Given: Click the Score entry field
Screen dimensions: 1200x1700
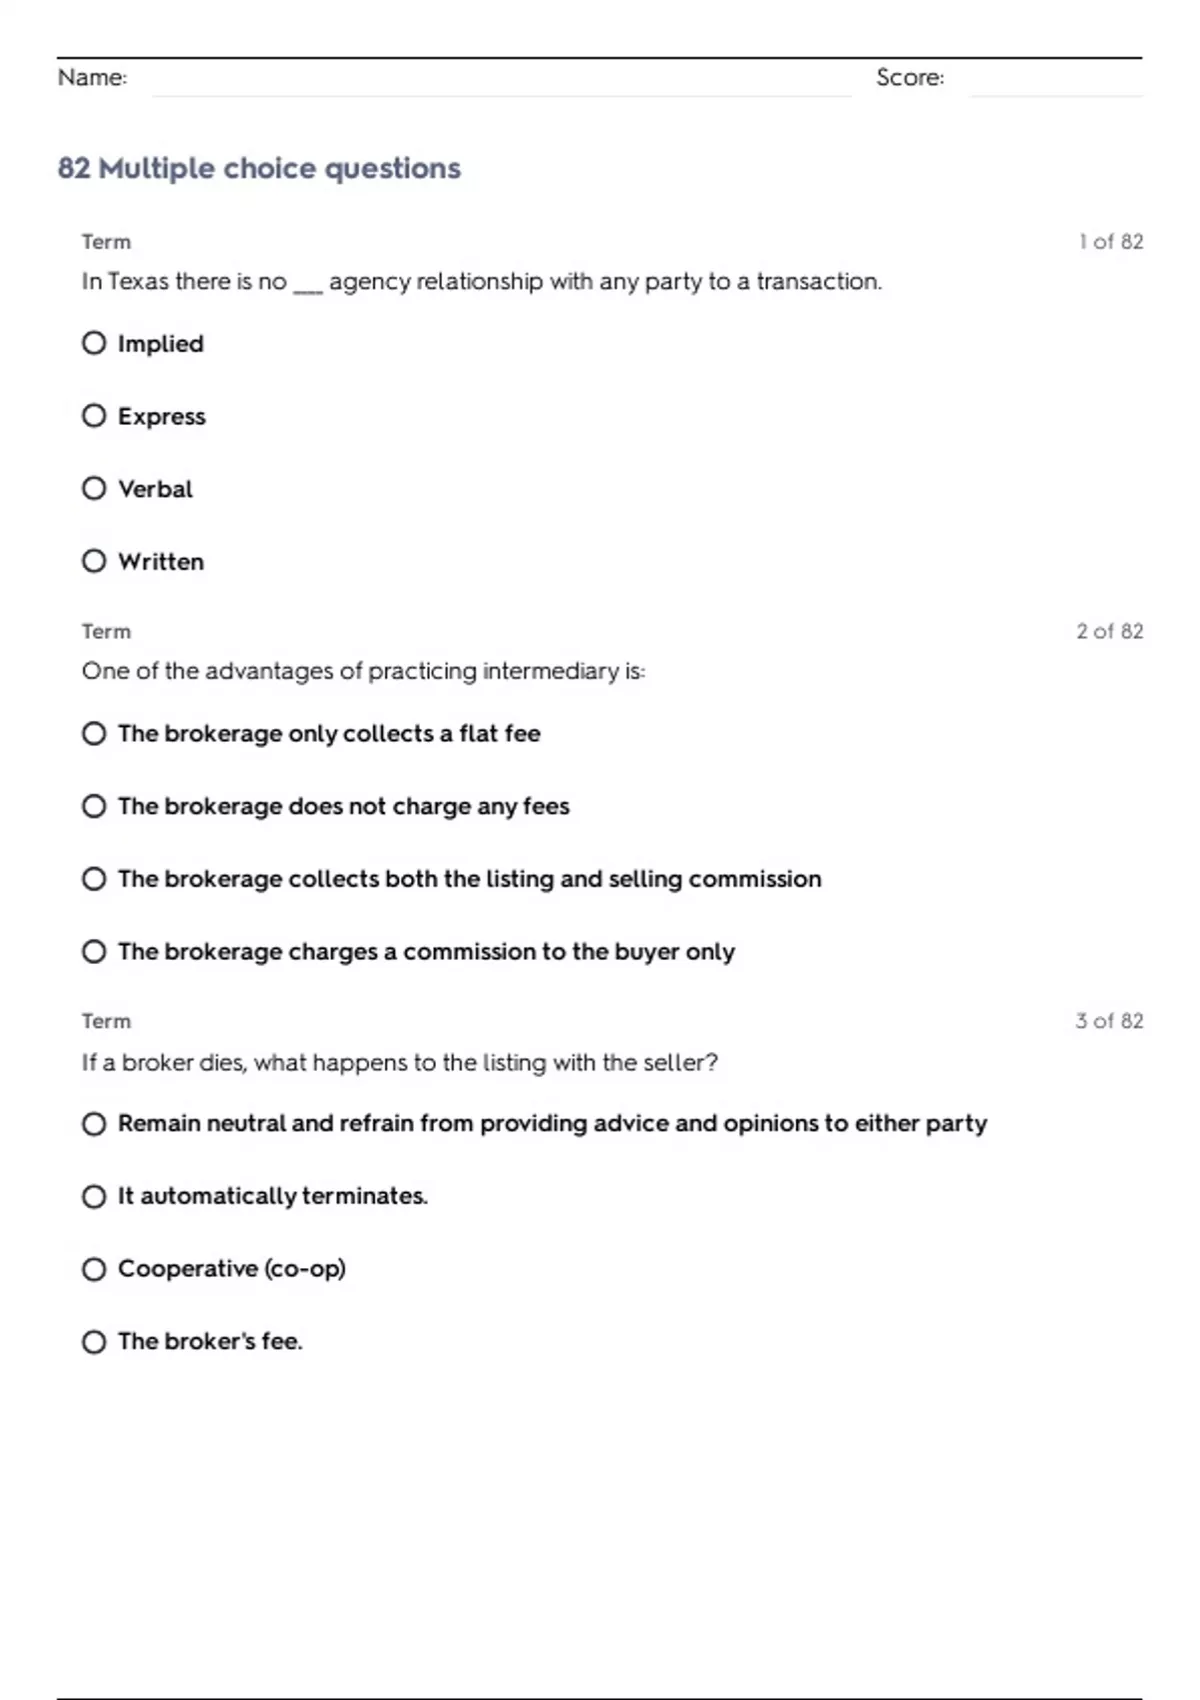Looking at the screenshot, I should click(1055, 80).
